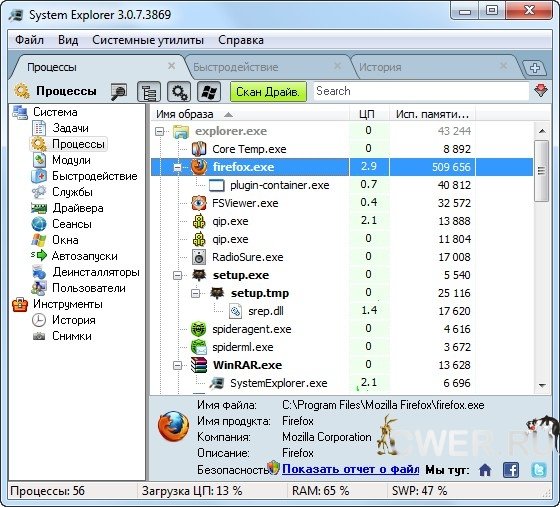
Task: Collapse the WinRAR.exe tree node
Action: 177,365
